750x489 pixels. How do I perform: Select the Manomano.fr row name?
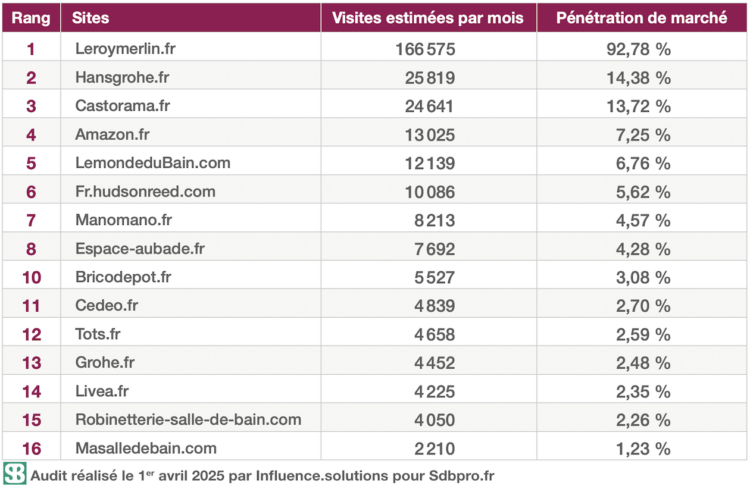pos(124,220)
